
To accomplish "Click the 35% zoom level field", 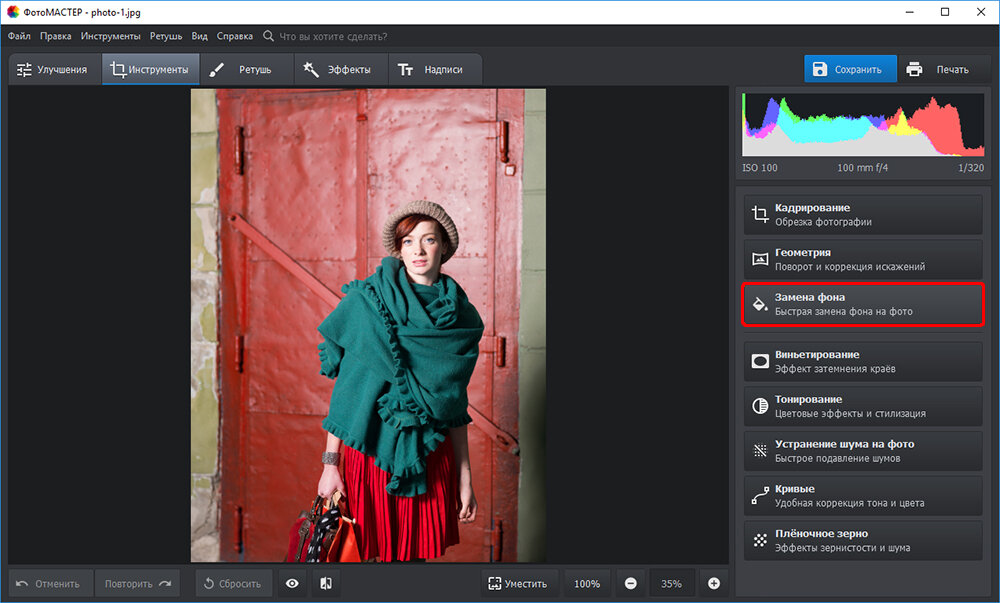I will click(672, 583).
